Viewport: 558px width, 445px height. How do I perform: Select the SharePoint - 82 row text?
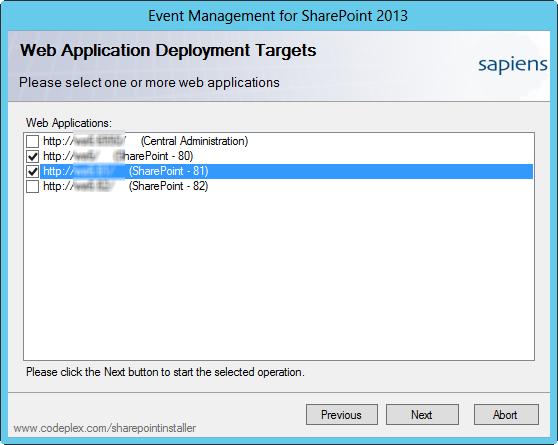coord(126,186)
